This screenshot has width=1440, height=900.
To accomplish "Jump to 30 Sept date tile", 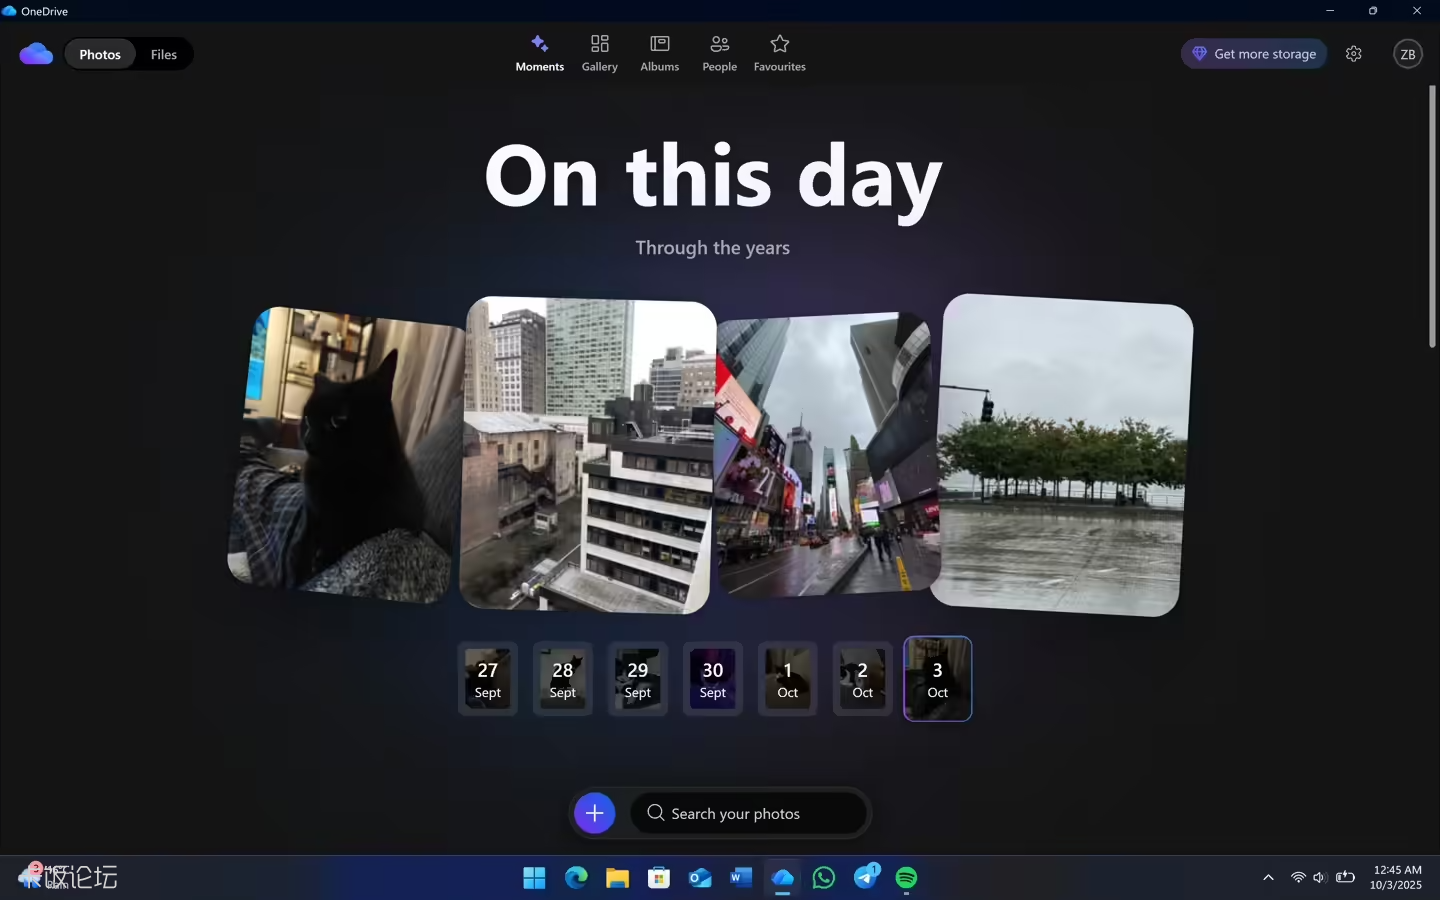I will (712, 679).
